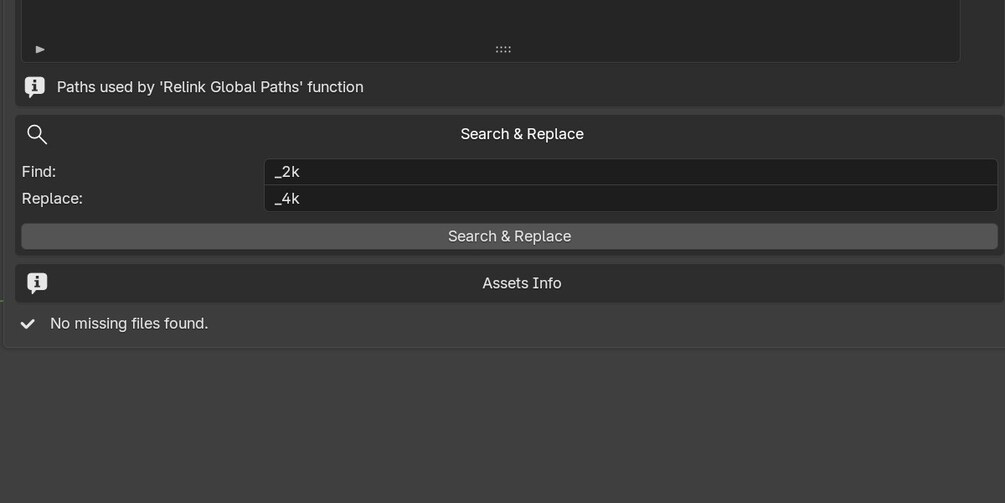This screenshot has width=1005, height=503.
Task: Run the Search & Replace button
Action: point(510,236)
